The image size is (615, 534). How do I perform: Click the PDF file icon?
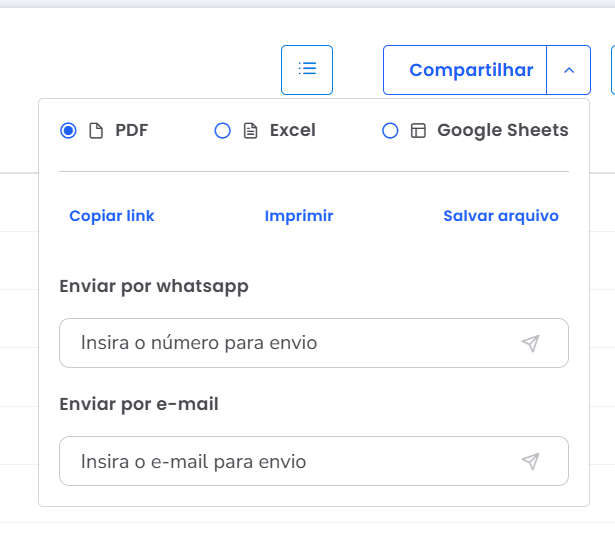click(x=96, y=131)
